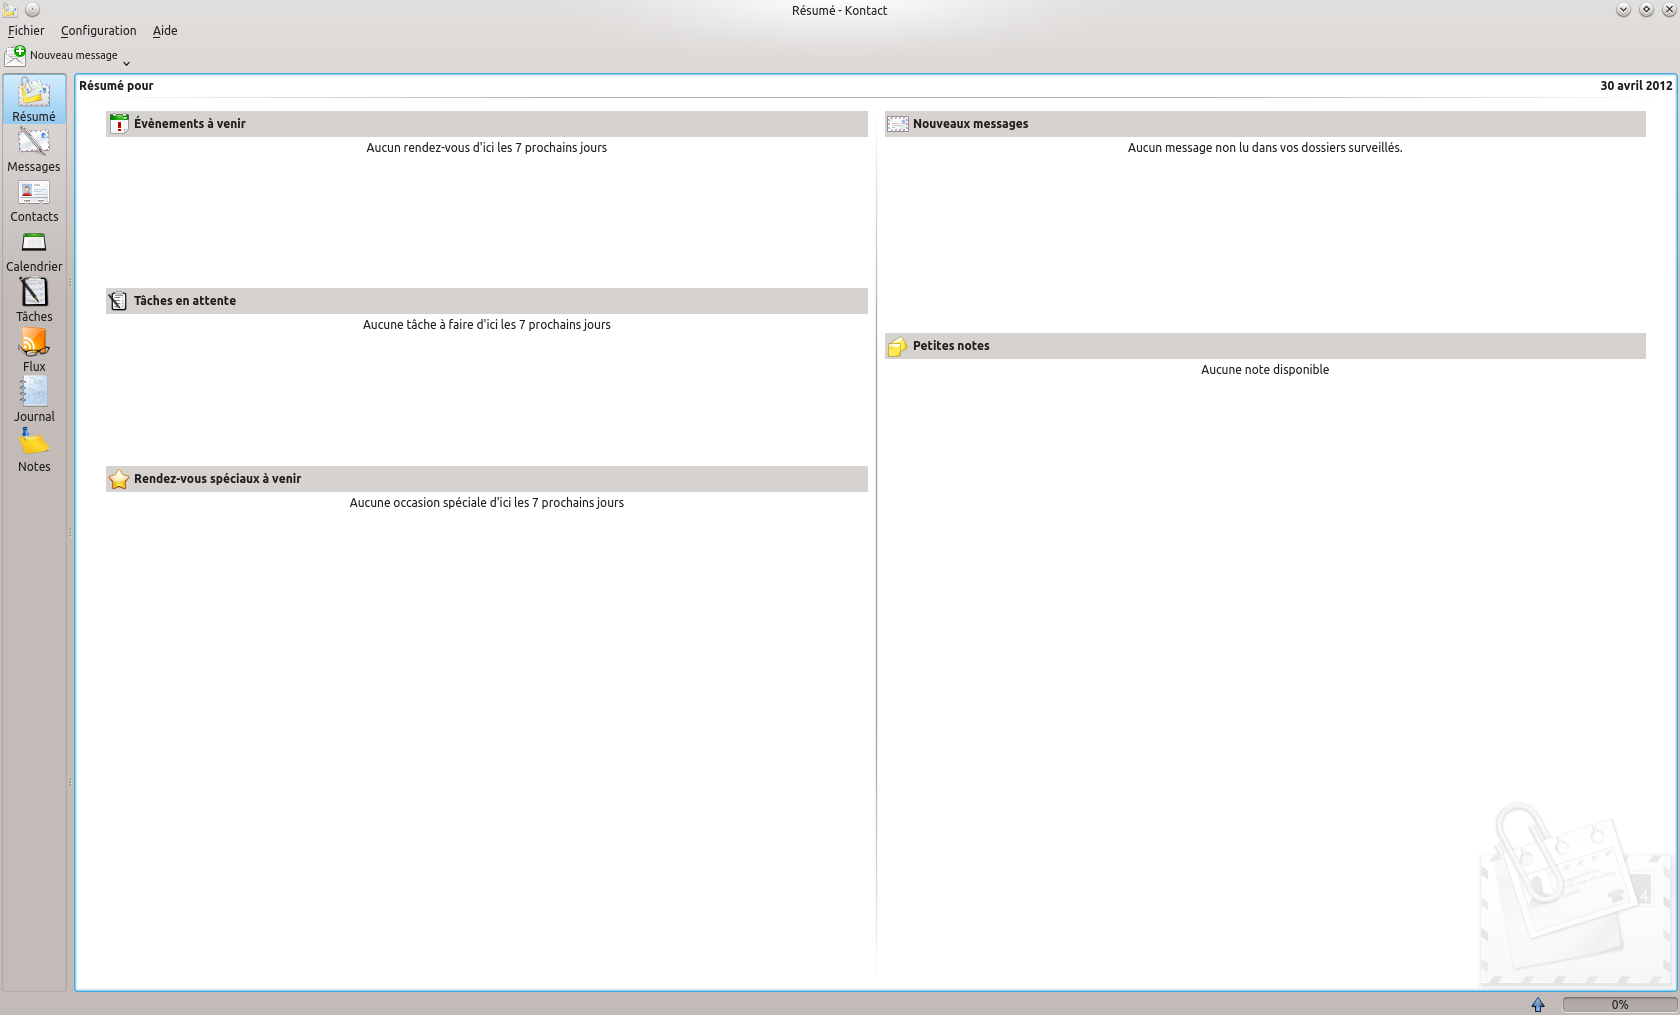Open the Flux RSS feed reader
Screen dimensions: 1680x1015
coord(34,350)
